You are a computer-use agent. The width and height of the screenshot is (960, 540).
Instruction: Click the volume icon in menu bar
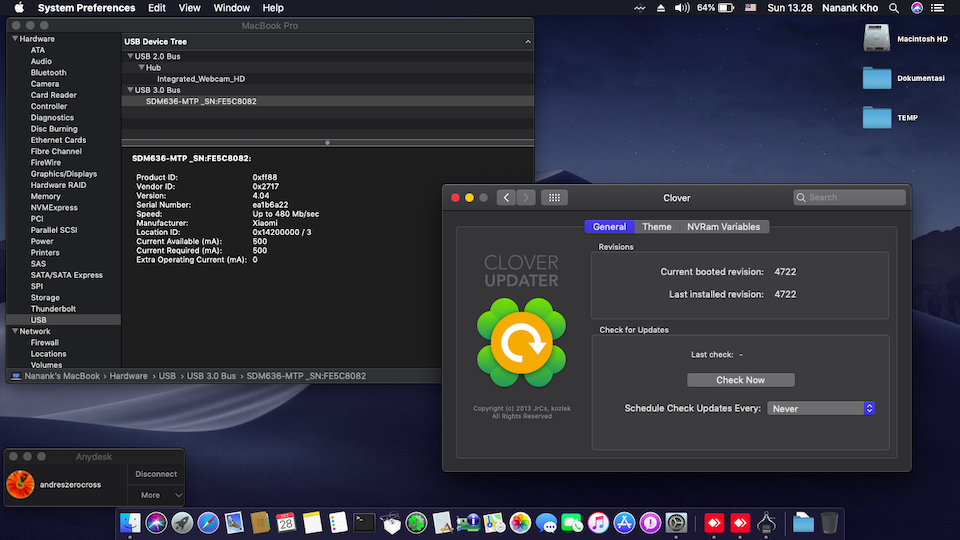[x=681, y=8]
